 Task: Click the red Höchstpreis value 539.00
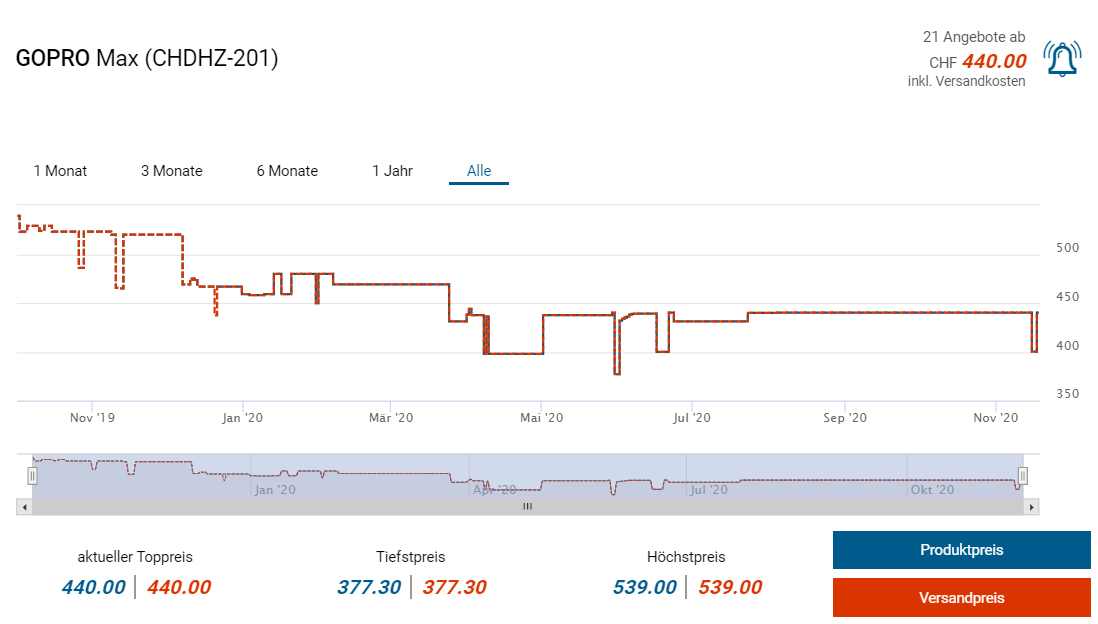click(x=730, y=587)
